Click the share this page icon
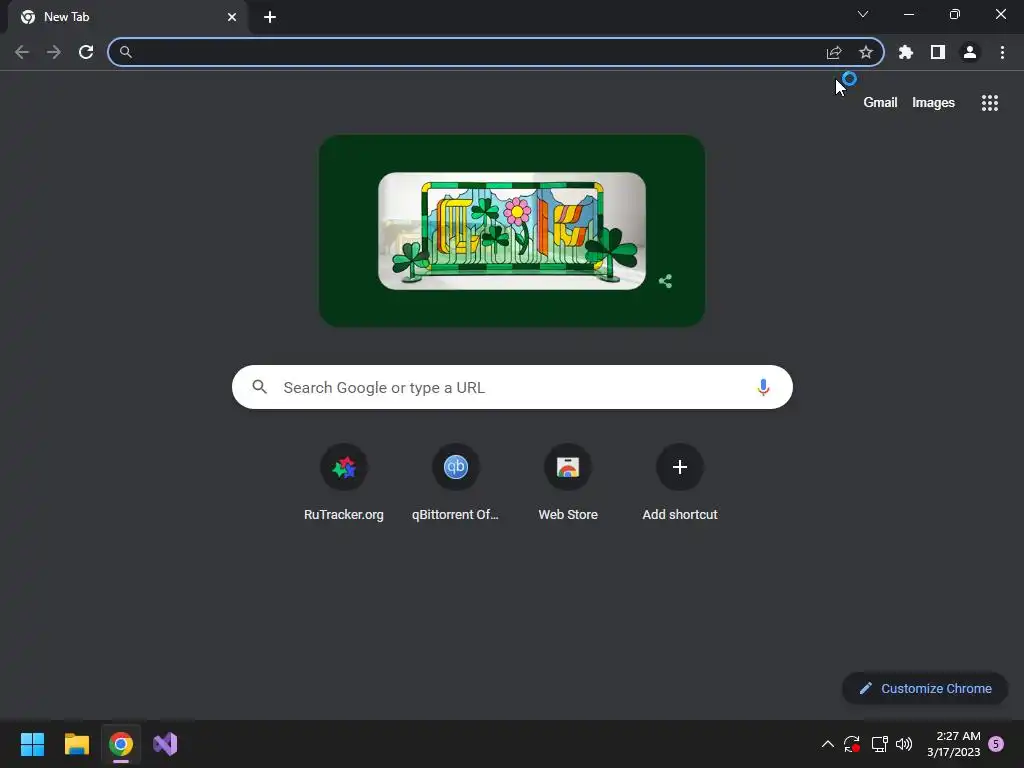This screenshot has height=768, width=1024. pyautogui.click(x=834, y=52)
